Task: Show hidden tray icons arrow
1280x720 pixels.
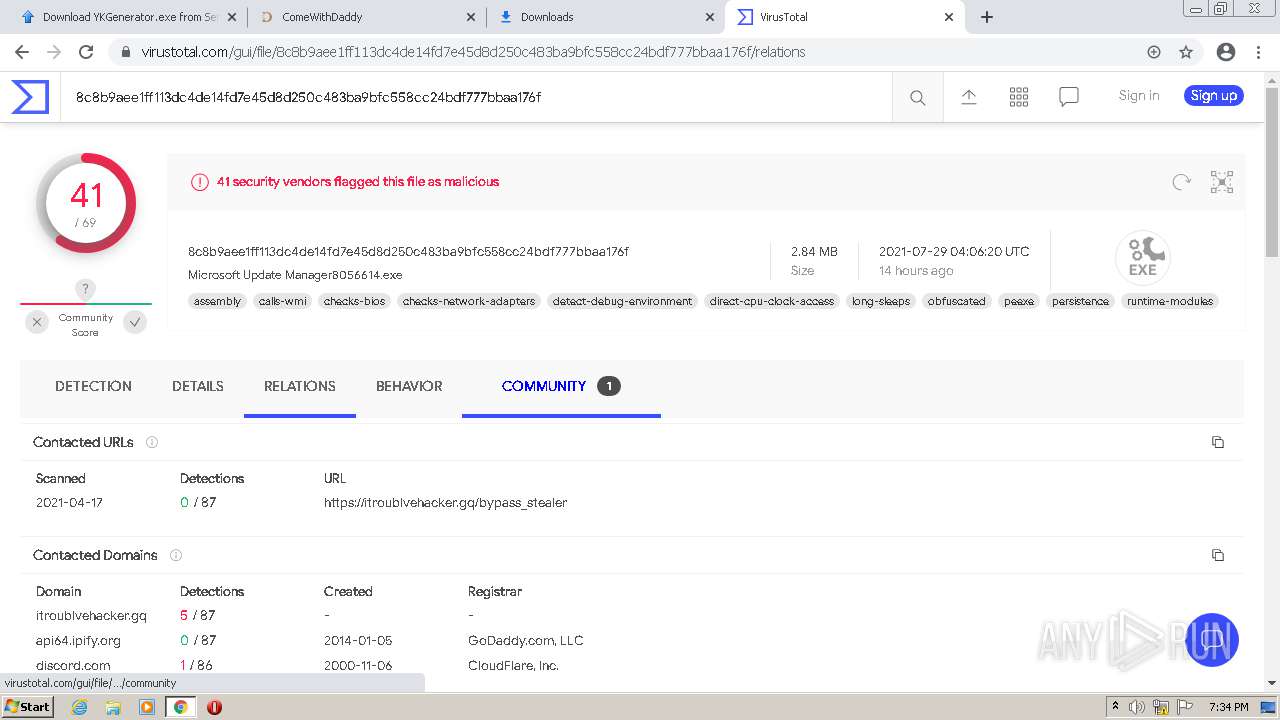Action: [x=1115, y=707]
